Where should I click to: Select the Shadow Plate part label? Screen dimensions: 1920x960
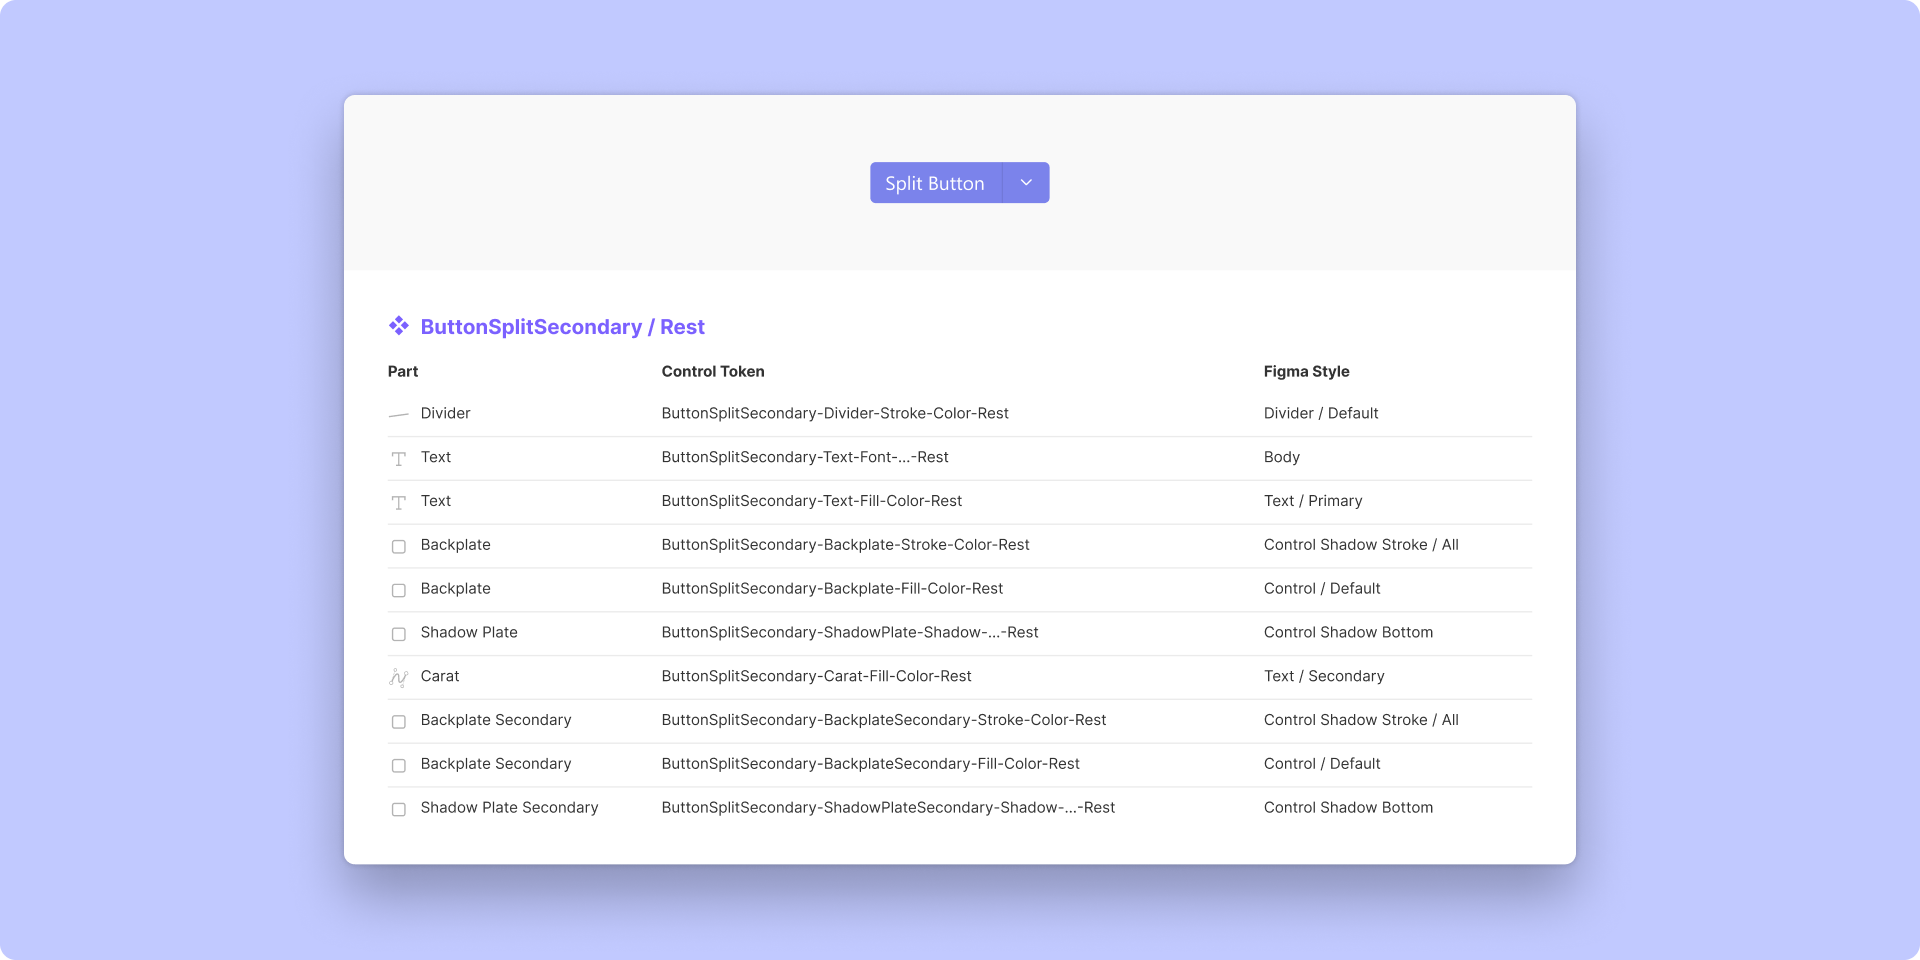click(469, 632)
